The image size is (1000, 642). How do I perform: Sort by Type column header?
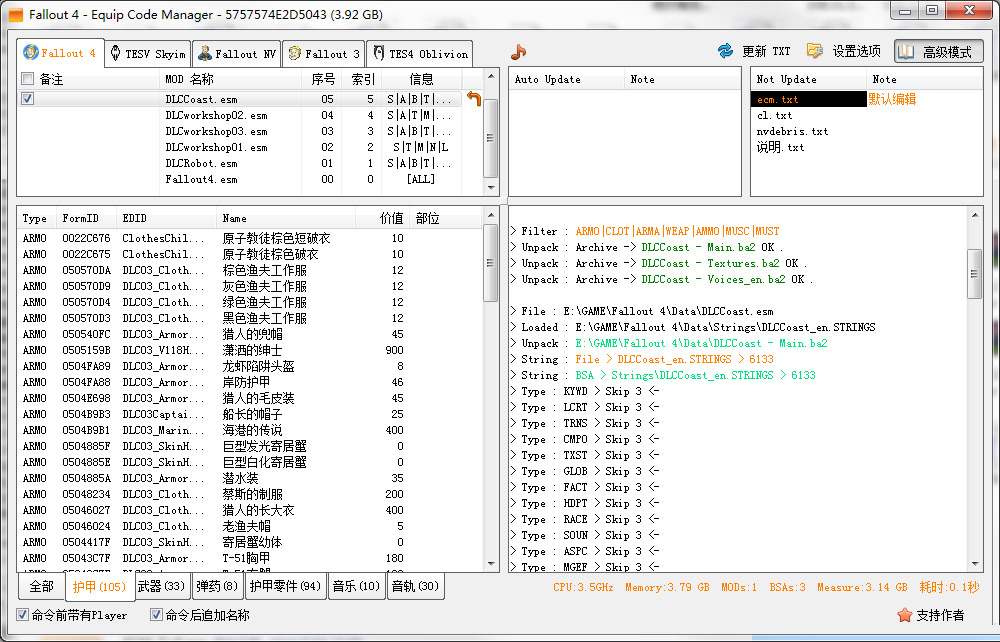tap(37, 218)
